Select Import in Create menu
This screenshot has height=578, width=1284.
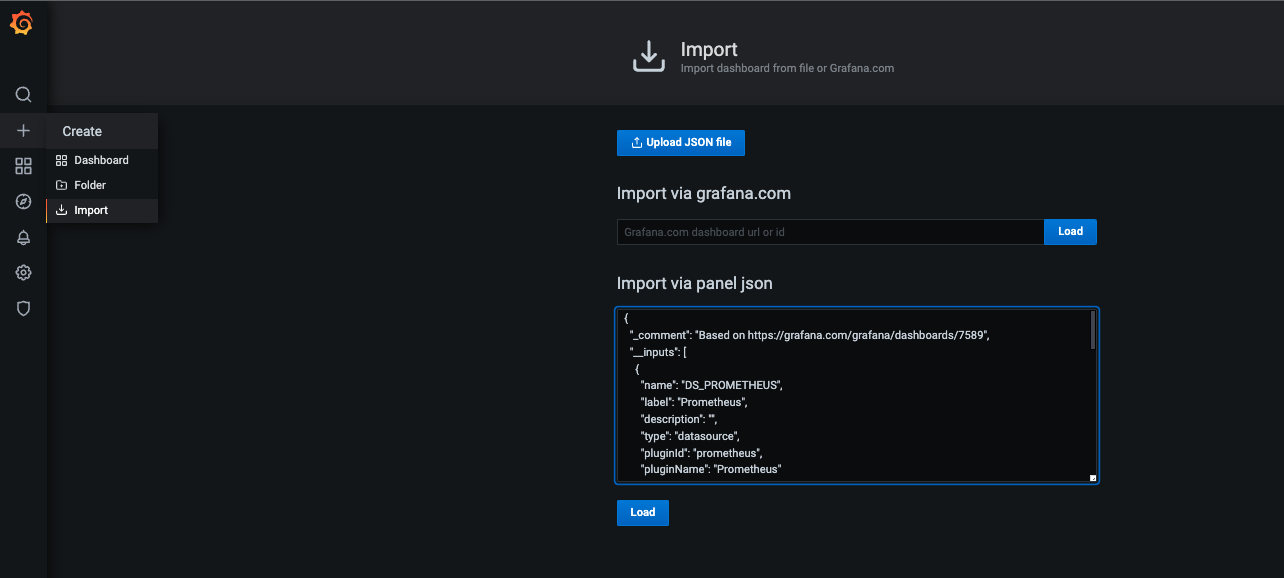click(102, 210)
